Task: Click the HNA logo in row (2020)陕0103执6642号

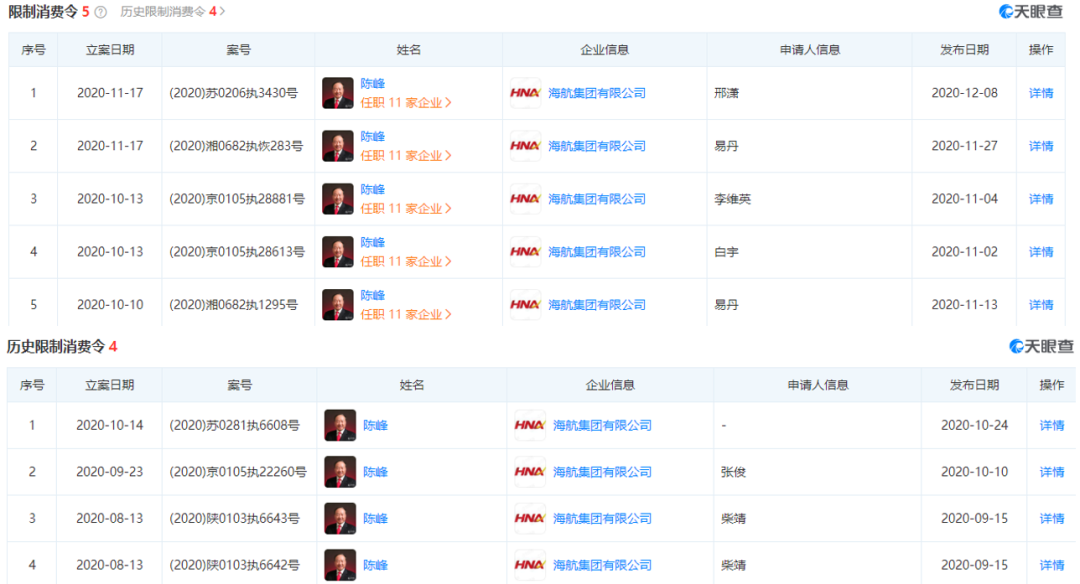Action: coord(530,565)
